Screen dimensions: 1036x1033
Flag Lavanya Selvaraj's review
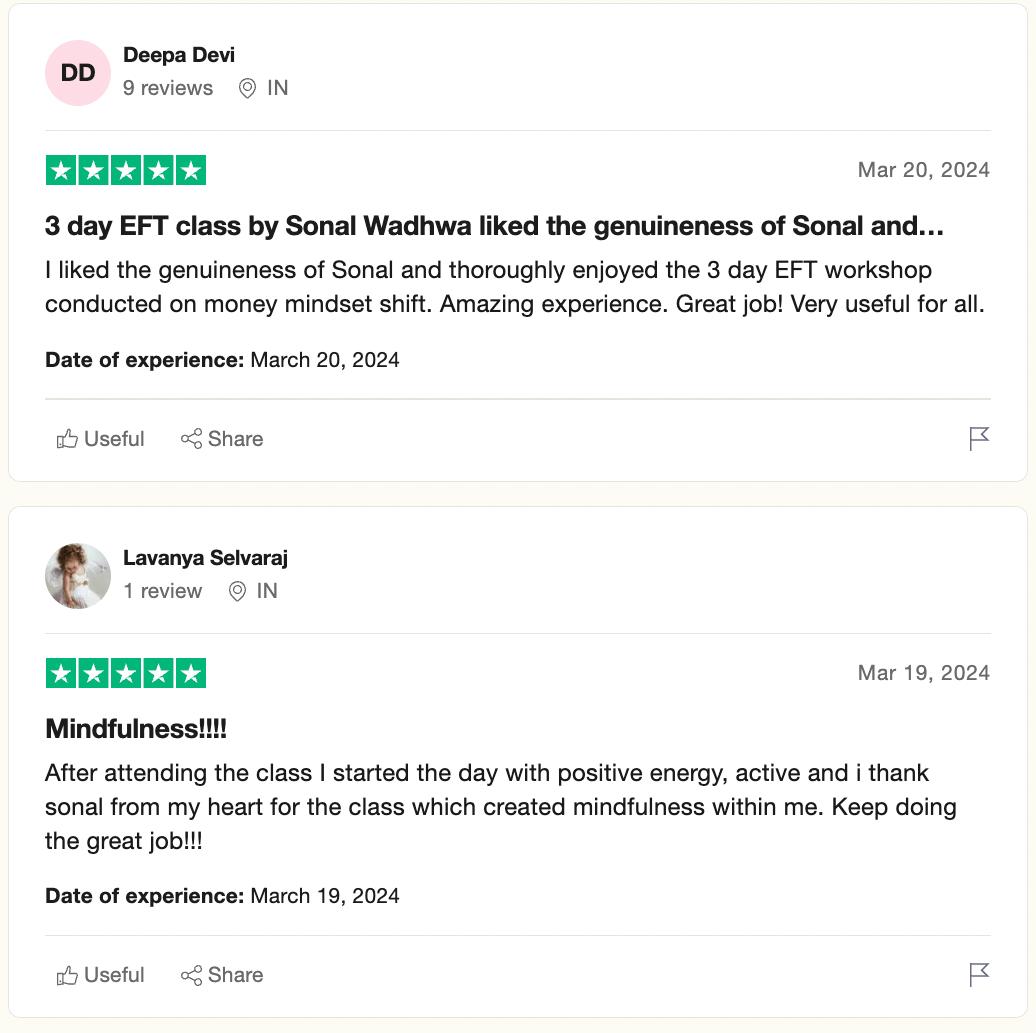(979, 974)
